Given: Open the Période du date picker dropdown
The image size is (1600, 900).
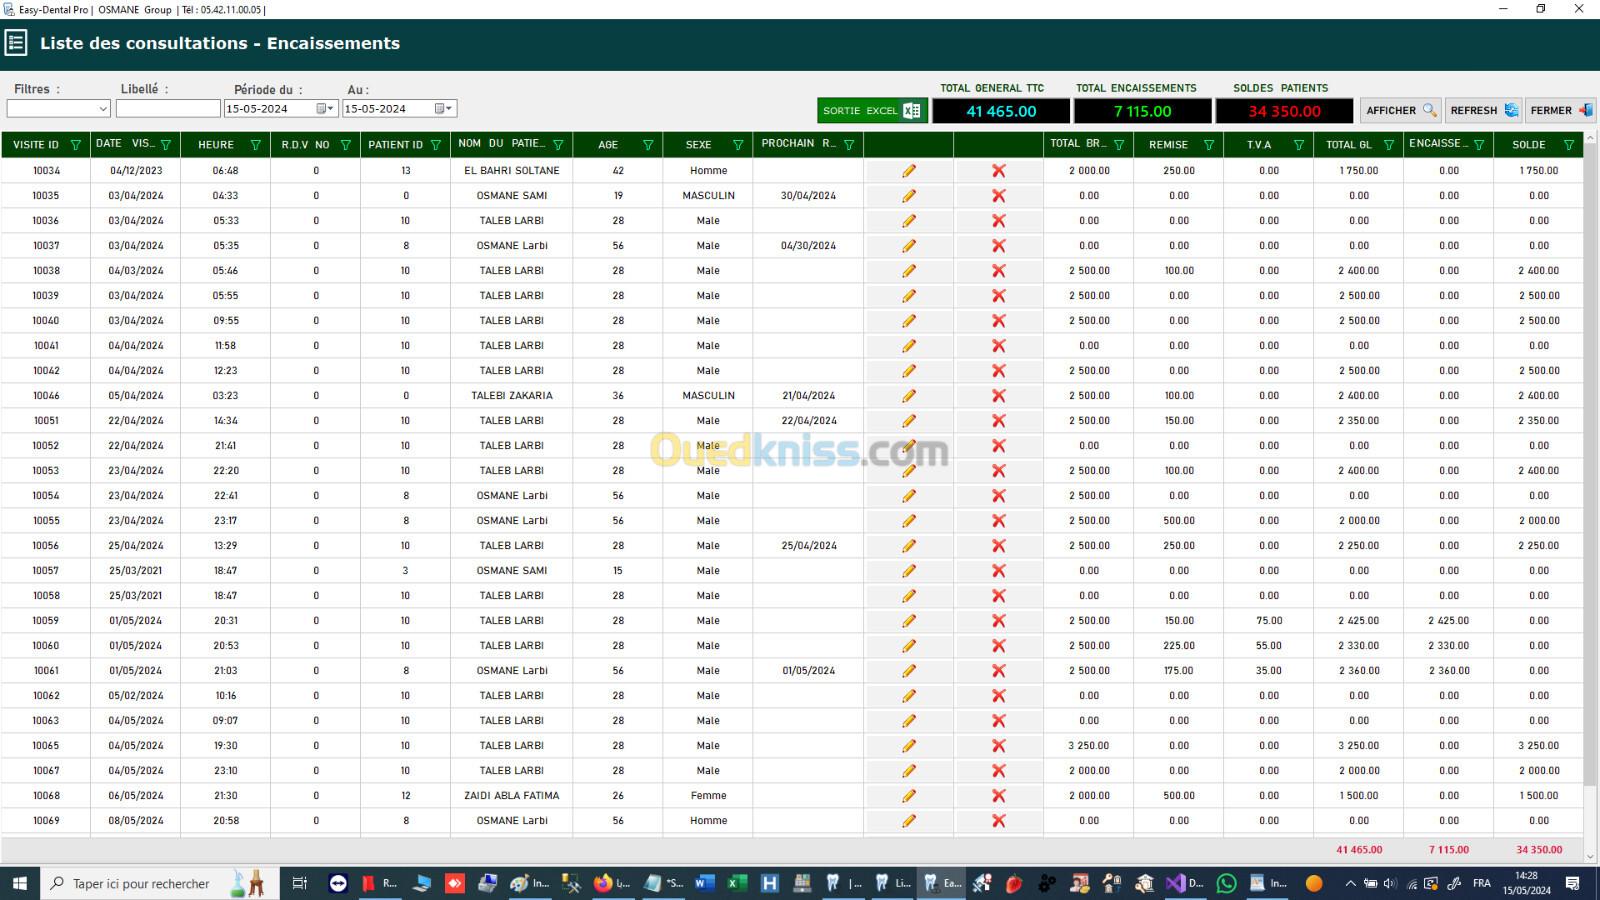Looking at the screenshot, I should tap(326, 109).
